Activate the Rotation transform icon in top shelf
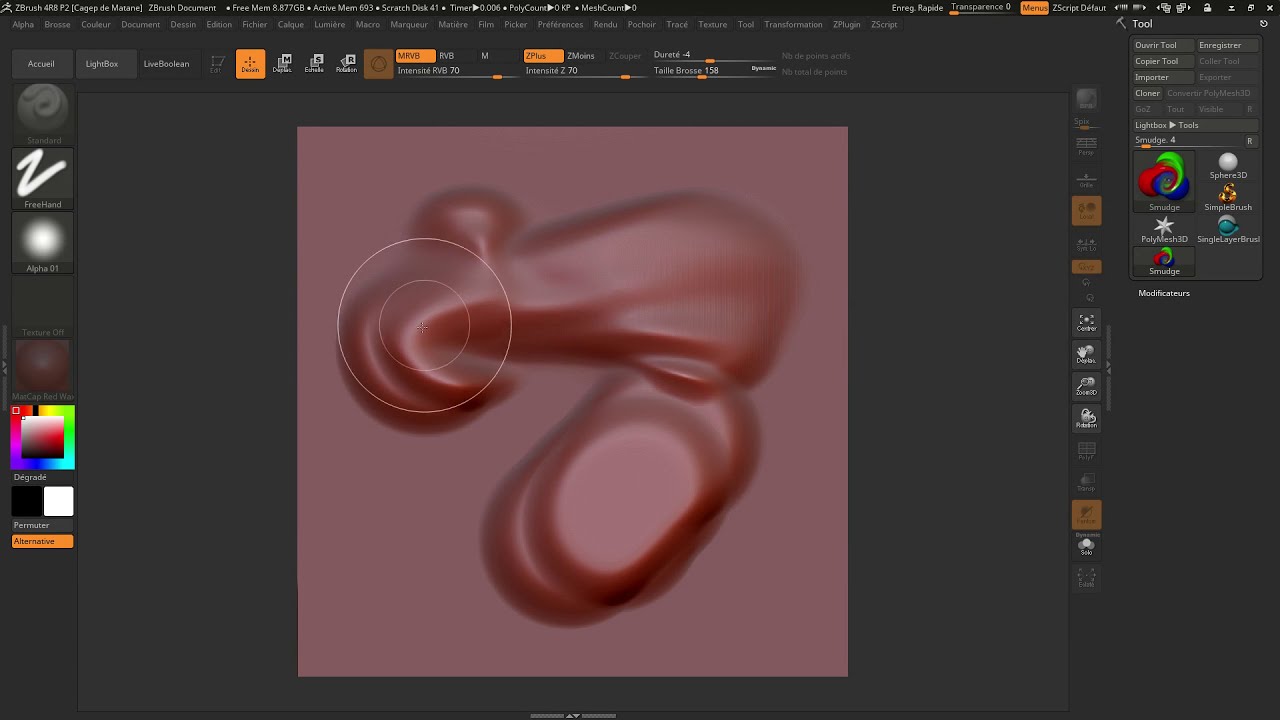Image resolution: width=1280 pixels, height=720 pixels. coord(347,64)
